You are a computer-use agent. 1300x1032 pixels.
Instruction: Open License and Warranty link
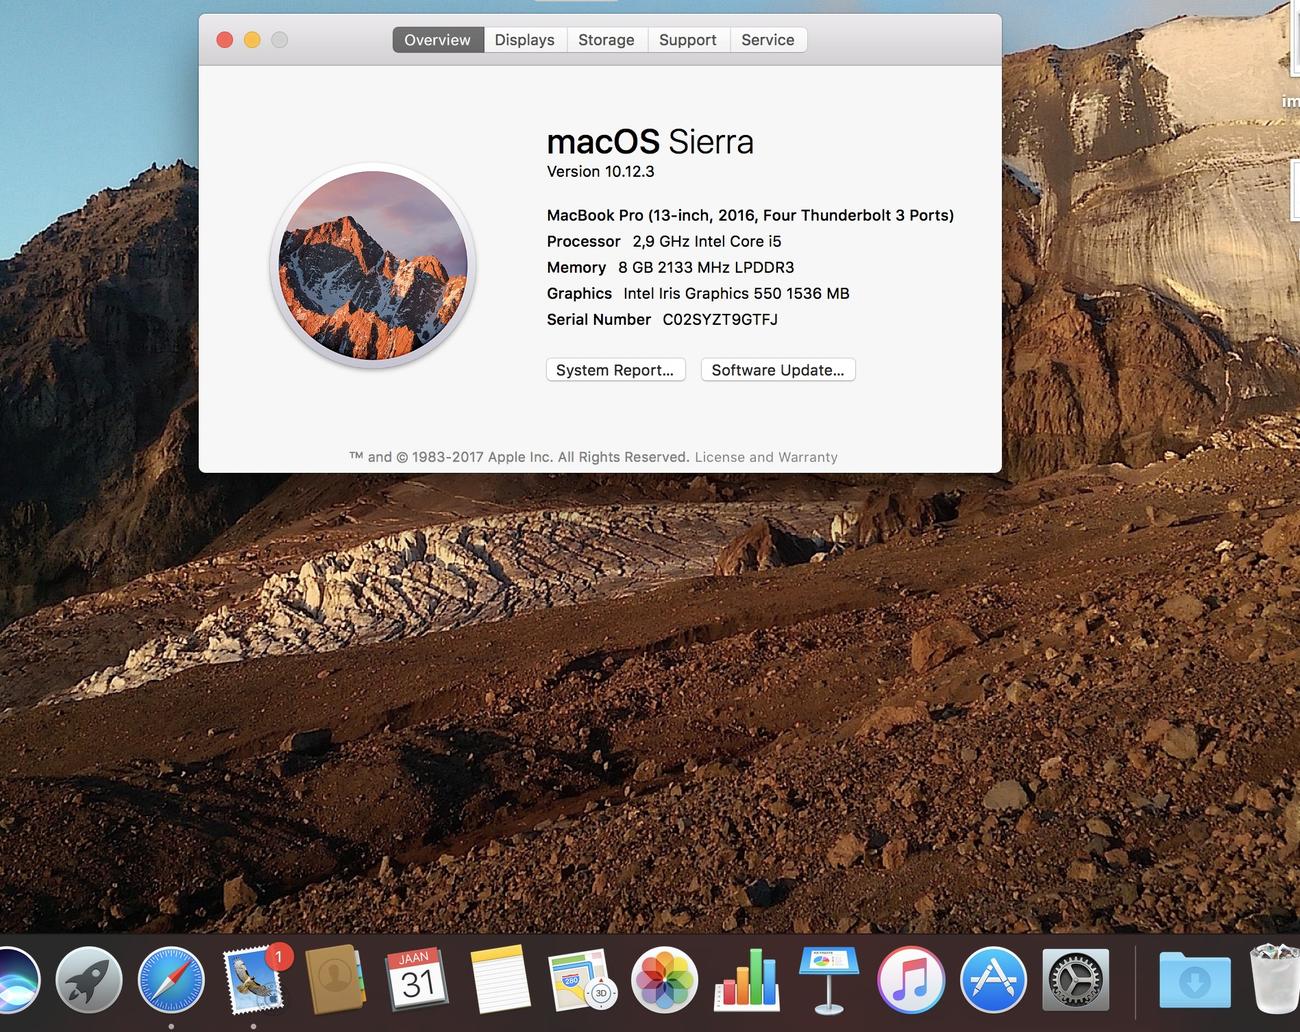[x=766, y=457]
